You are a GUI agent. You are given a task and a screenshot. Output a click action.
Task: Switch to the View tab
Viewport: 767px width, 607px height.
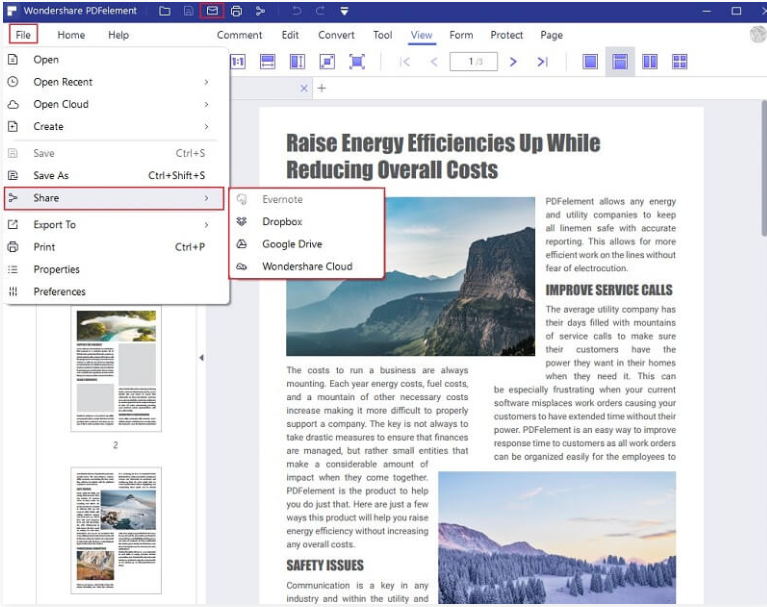pyautogui.click(x=421, y=35)
